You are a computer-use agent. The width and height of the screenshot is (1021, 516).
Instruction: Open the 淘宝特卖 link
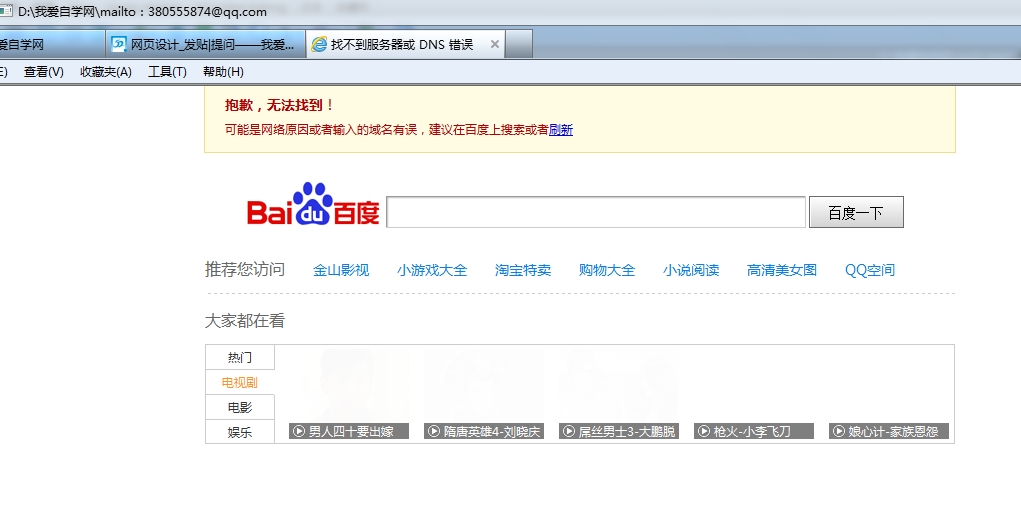[523, 270]
